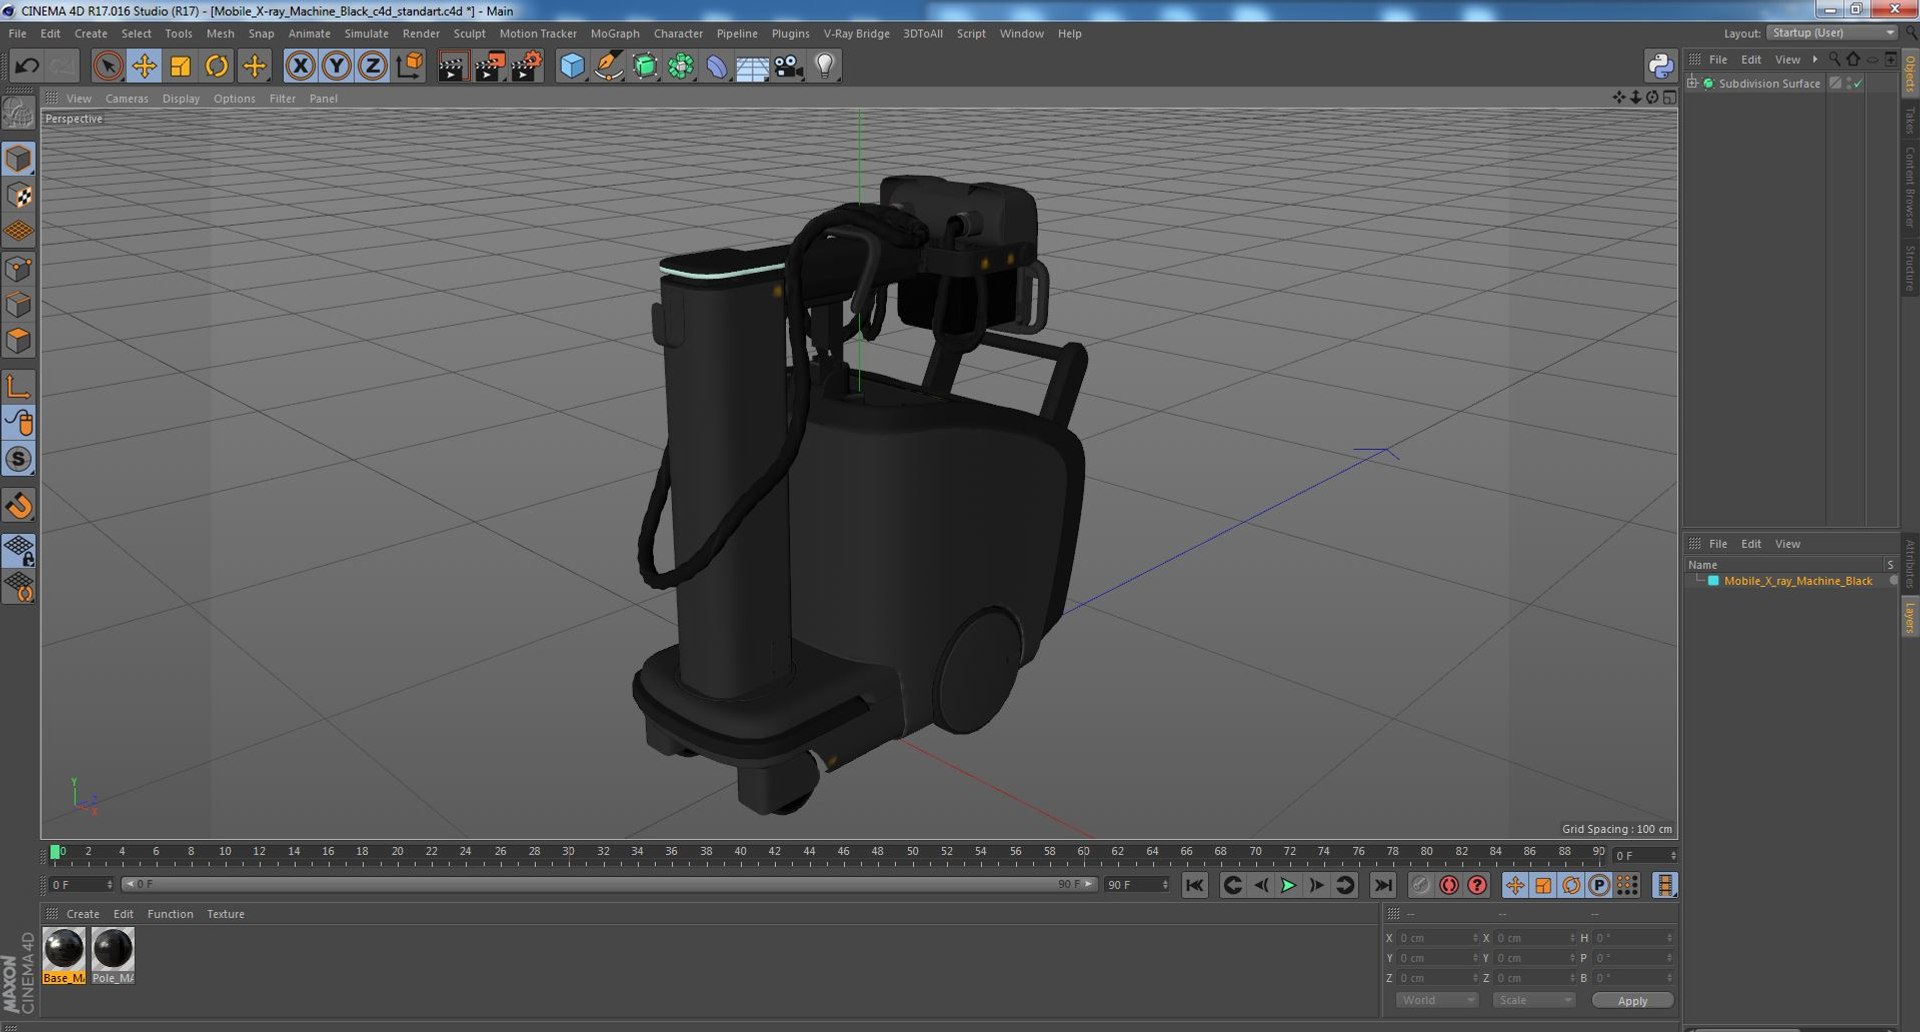Open the Layout dropdown
The image size is (1920, 1032).
click(x=1832, y=33)
